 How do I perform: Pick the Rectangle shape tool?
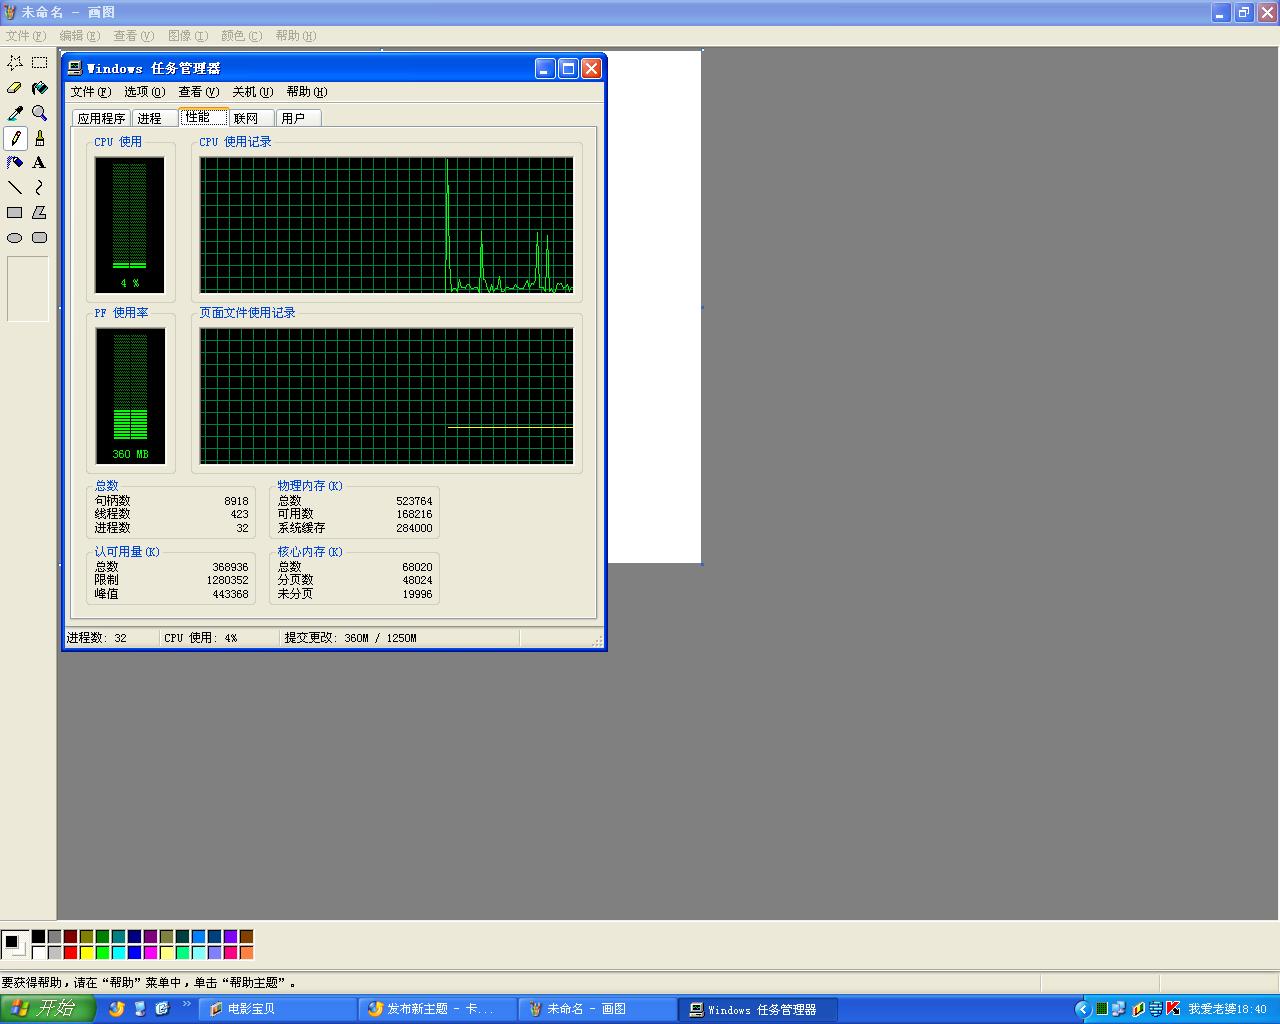click(x=15, y=213)
